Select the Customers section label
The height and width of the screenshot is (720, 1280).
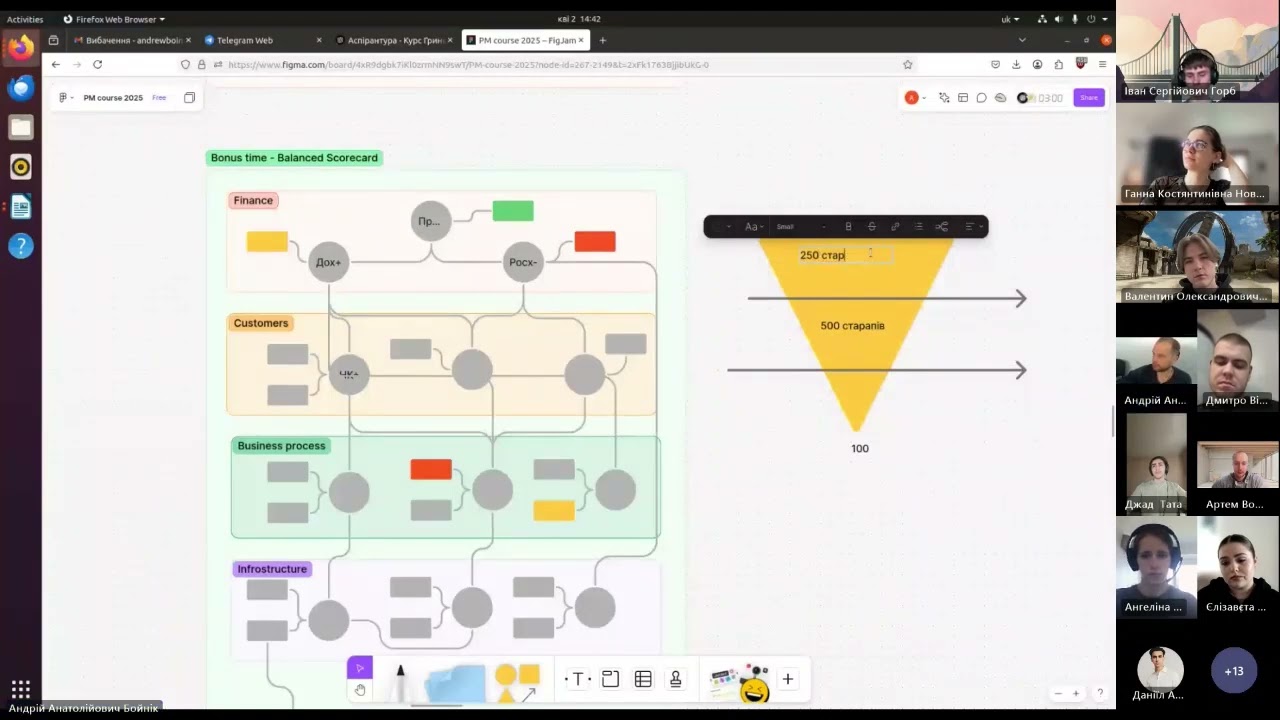coord(261,323)
